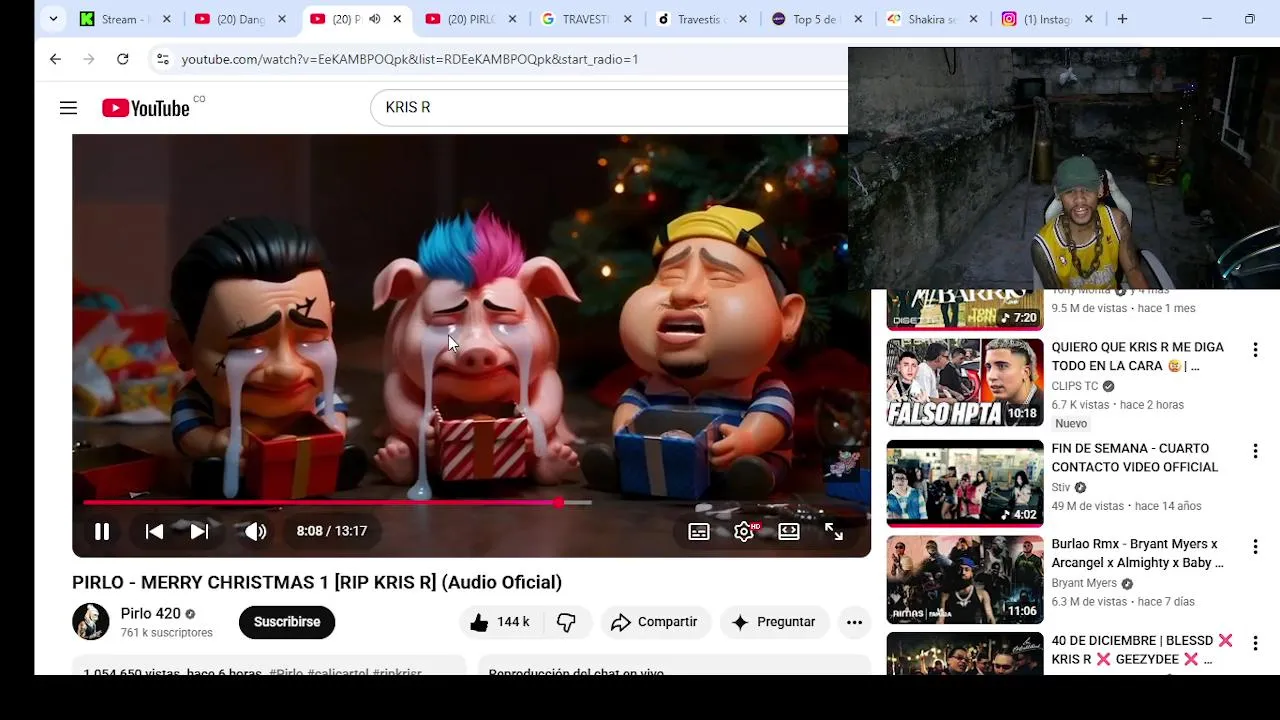Subscribe with the Suscribirse button
1280x720 pixels.
coord(287,622)
